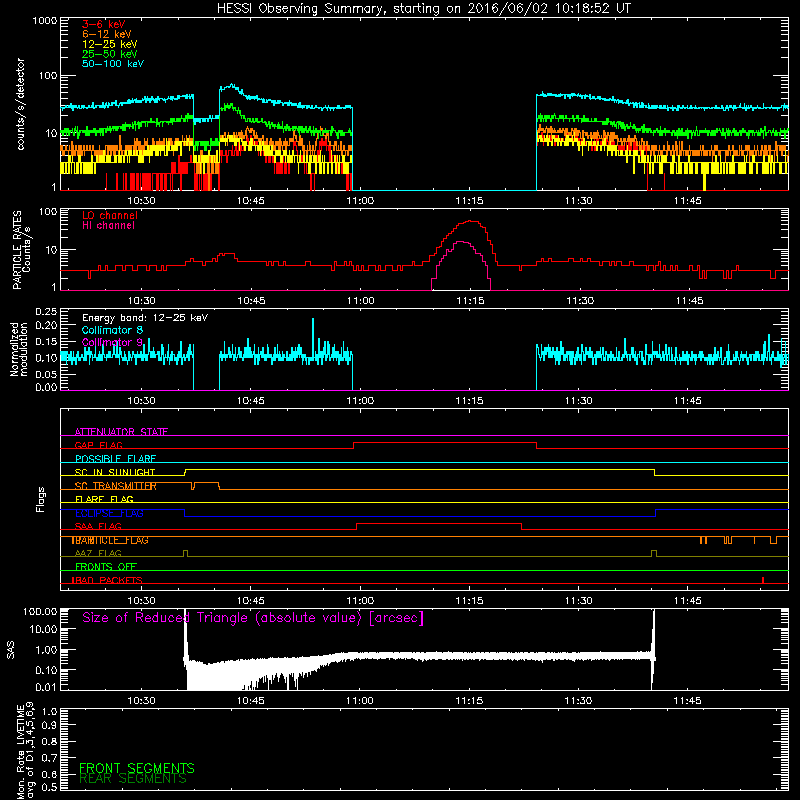Viewport: 800px width, 800px height.
Task: Click the SC IN SUNLIGHT flag label
Action: 115,472
